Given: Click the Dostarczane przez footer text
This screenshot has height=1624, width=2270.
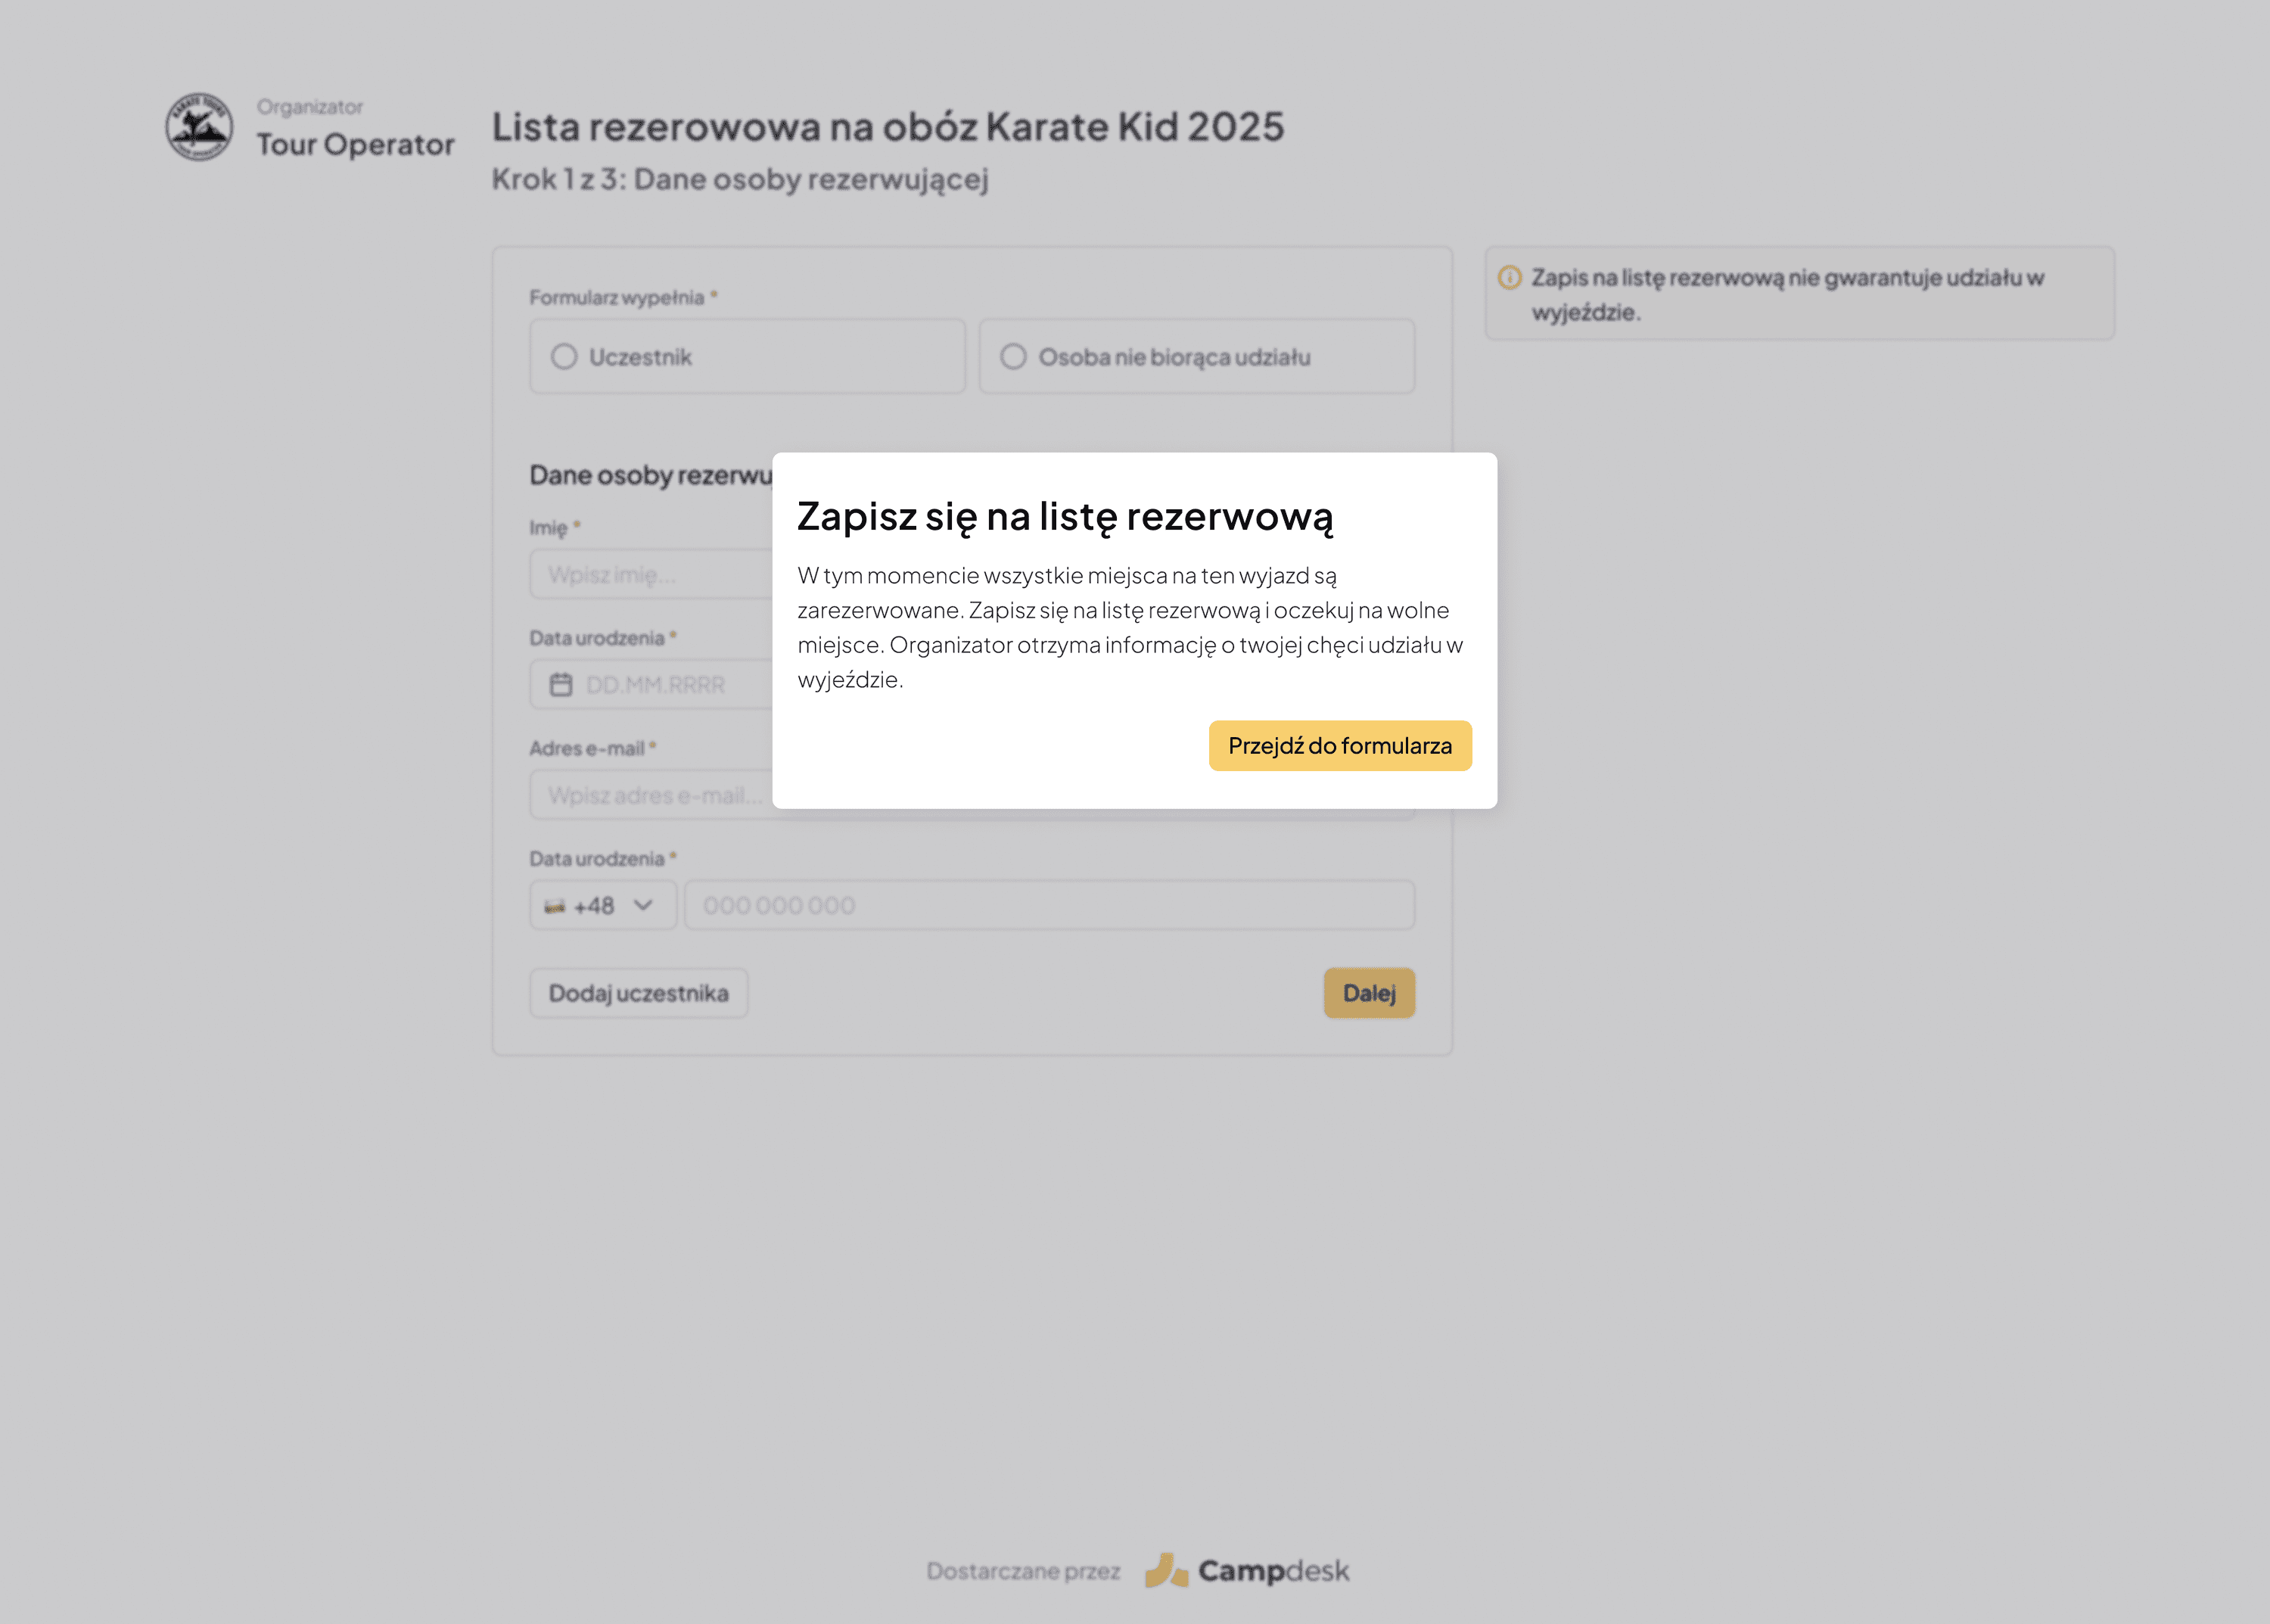Looking at the screenshot, I should (x=1022, y=1571).
